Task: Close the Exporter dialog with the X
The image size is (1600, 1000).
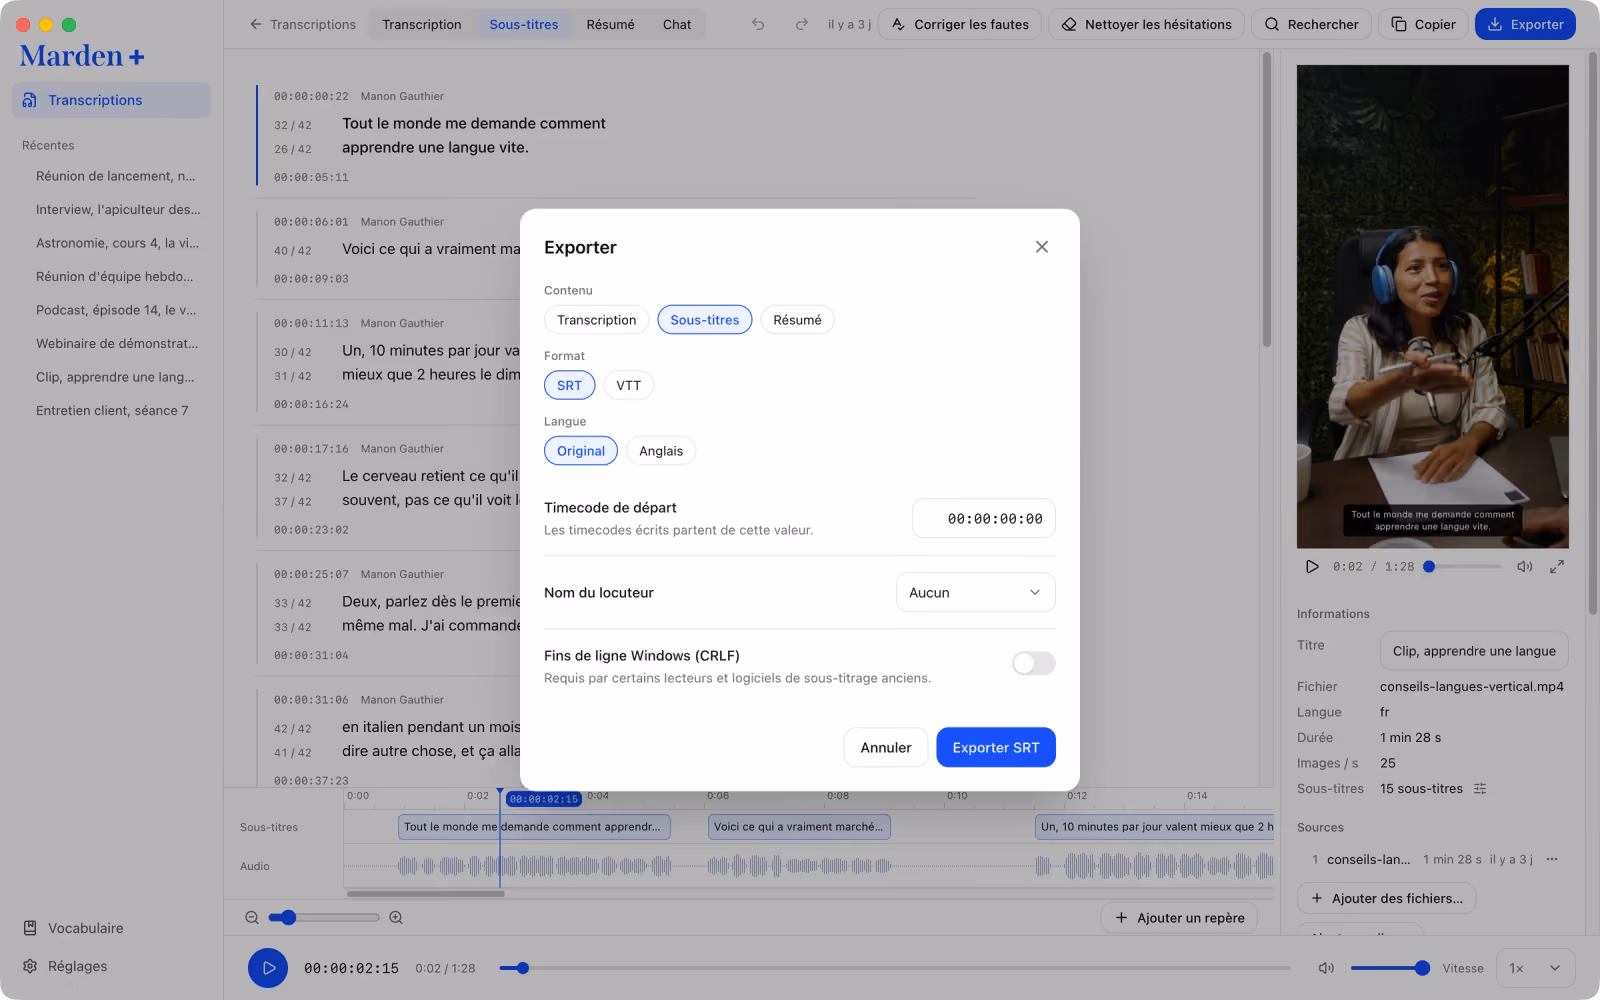Action: pos(1042,247)
